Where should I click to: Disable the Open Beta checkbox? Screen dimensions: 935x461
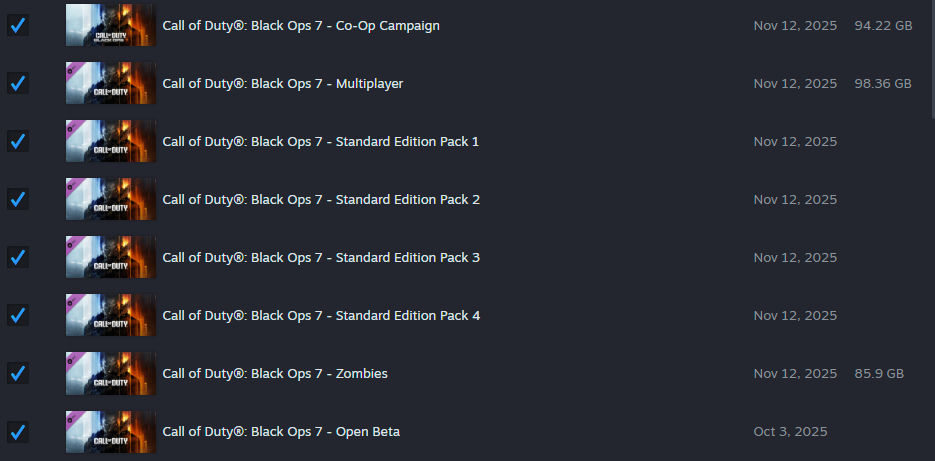(18, 432)
